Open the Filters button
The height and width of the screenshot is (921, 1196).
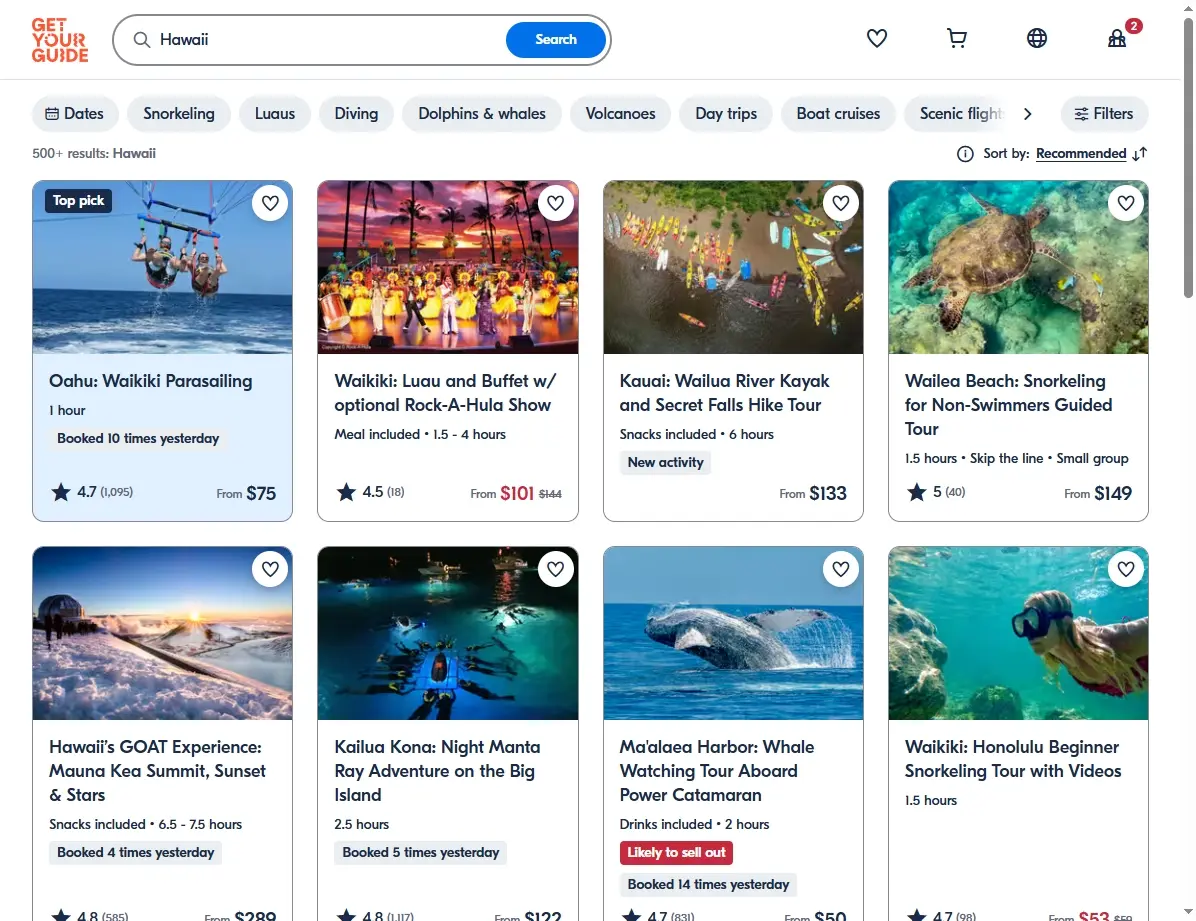(x=1104, y=114)
